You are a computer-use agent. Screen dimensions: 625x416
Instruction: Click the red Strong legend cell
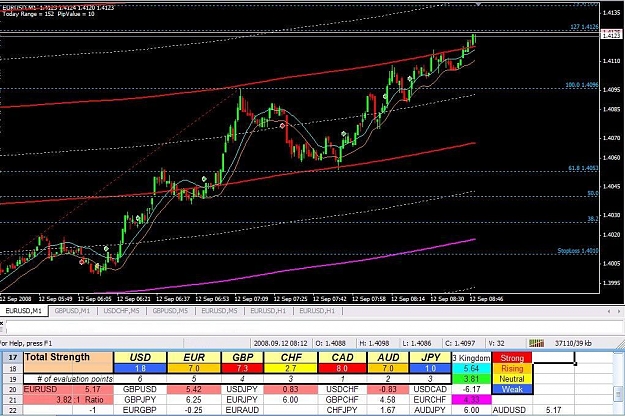point(512,358)
